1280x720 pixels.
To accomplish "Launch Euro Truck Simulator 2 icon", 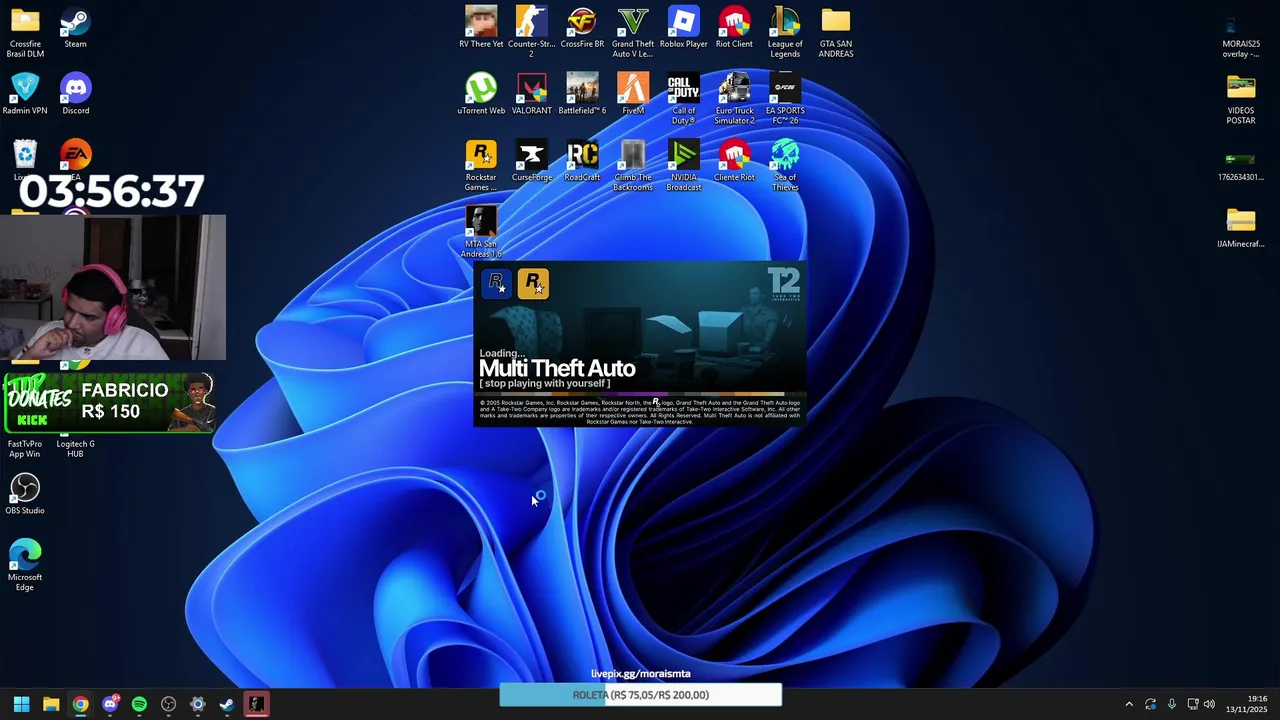I will point(734,99).
